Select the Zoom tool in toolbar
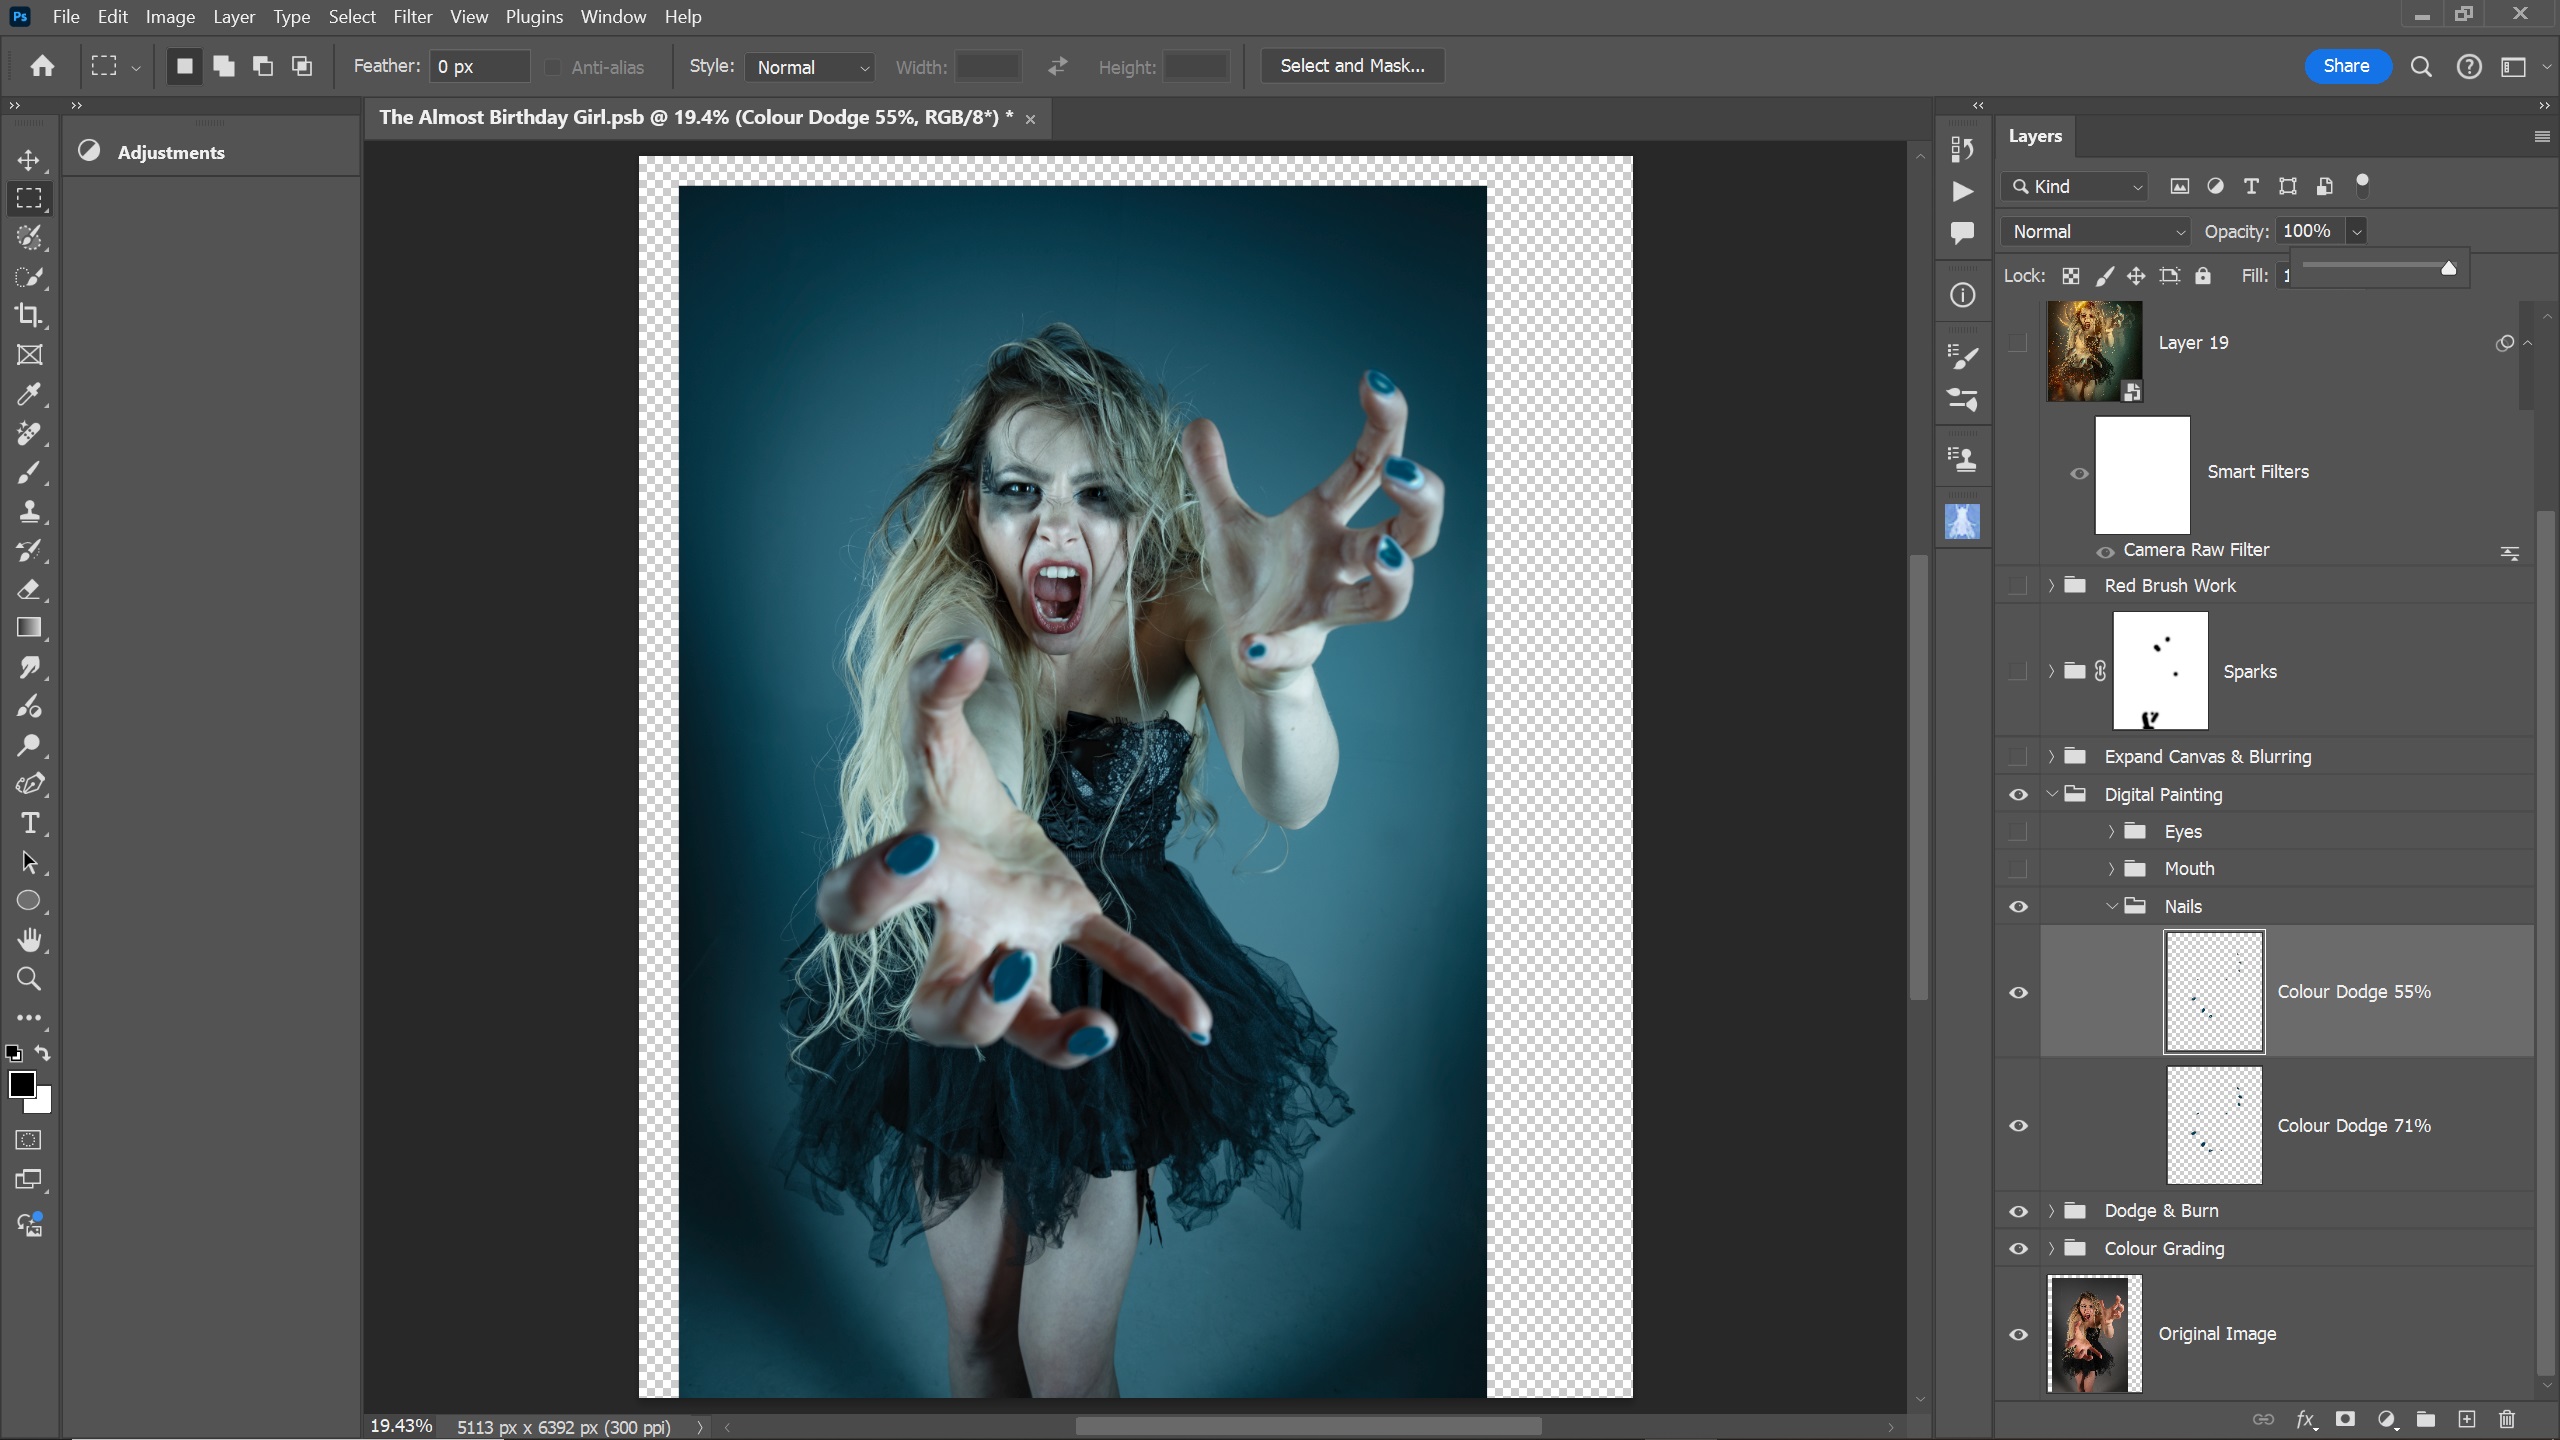The width and height of the screenshot is (2560, 1440). click(29, 979)
